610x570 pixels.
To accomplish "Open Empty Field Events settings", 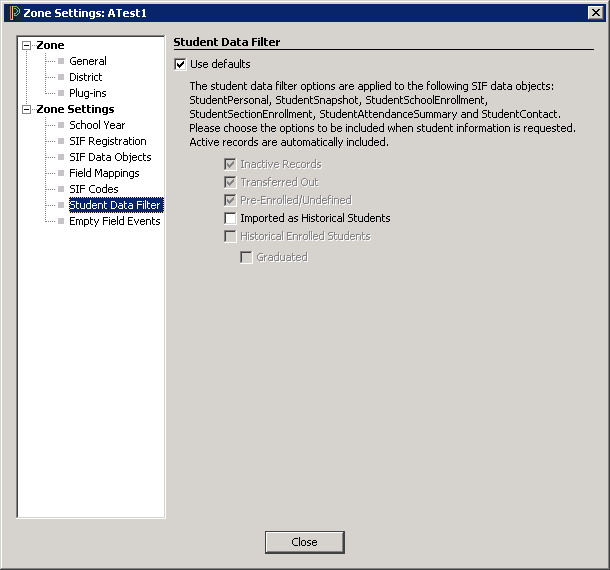I will click(x=114, y=221).
